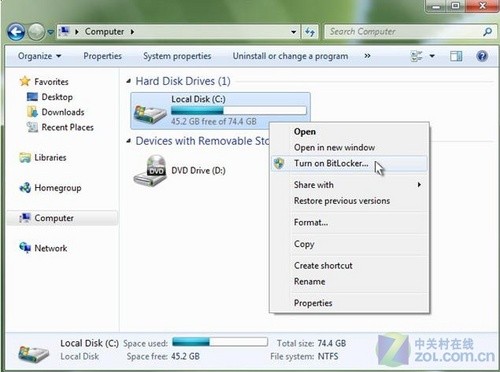The image size is (500, 372).
Task: Click Uninstall or change a program
Action: (x=290, y=56)
